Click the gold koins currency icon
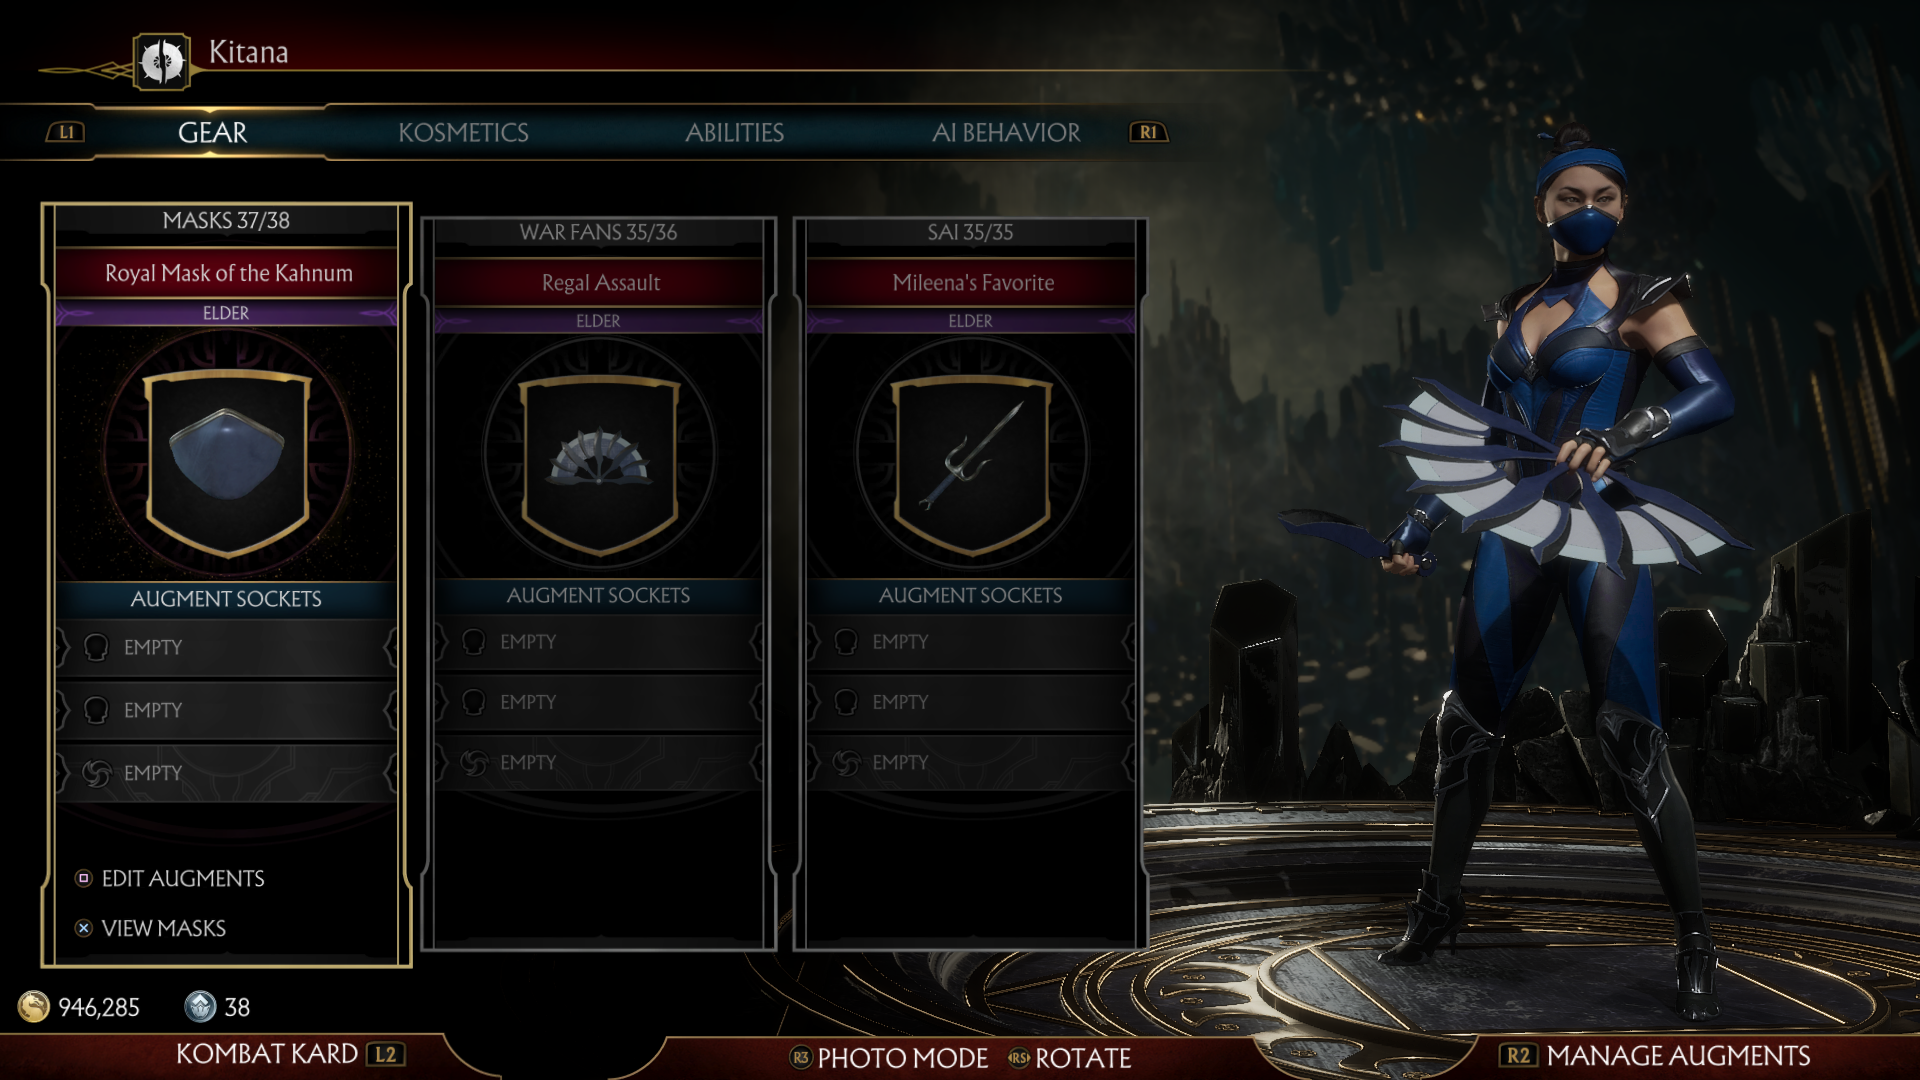Image resolution: width=1920 pixels, height=1080 pixels. point(34,1006)
